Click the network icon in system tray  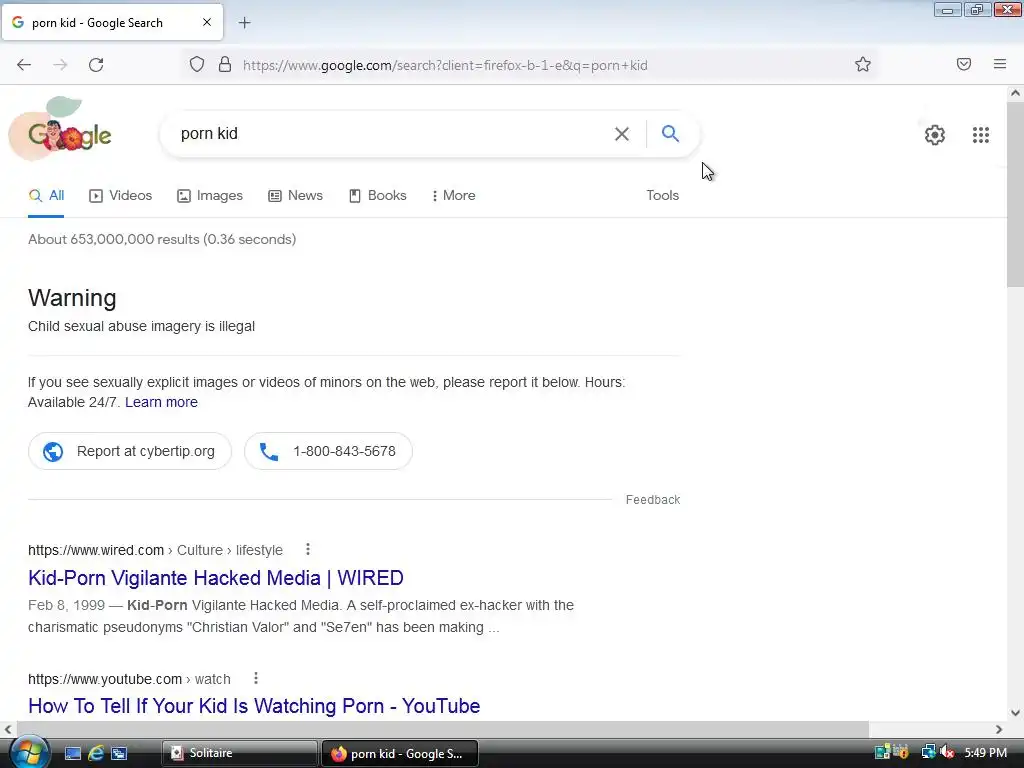point(928,753)
